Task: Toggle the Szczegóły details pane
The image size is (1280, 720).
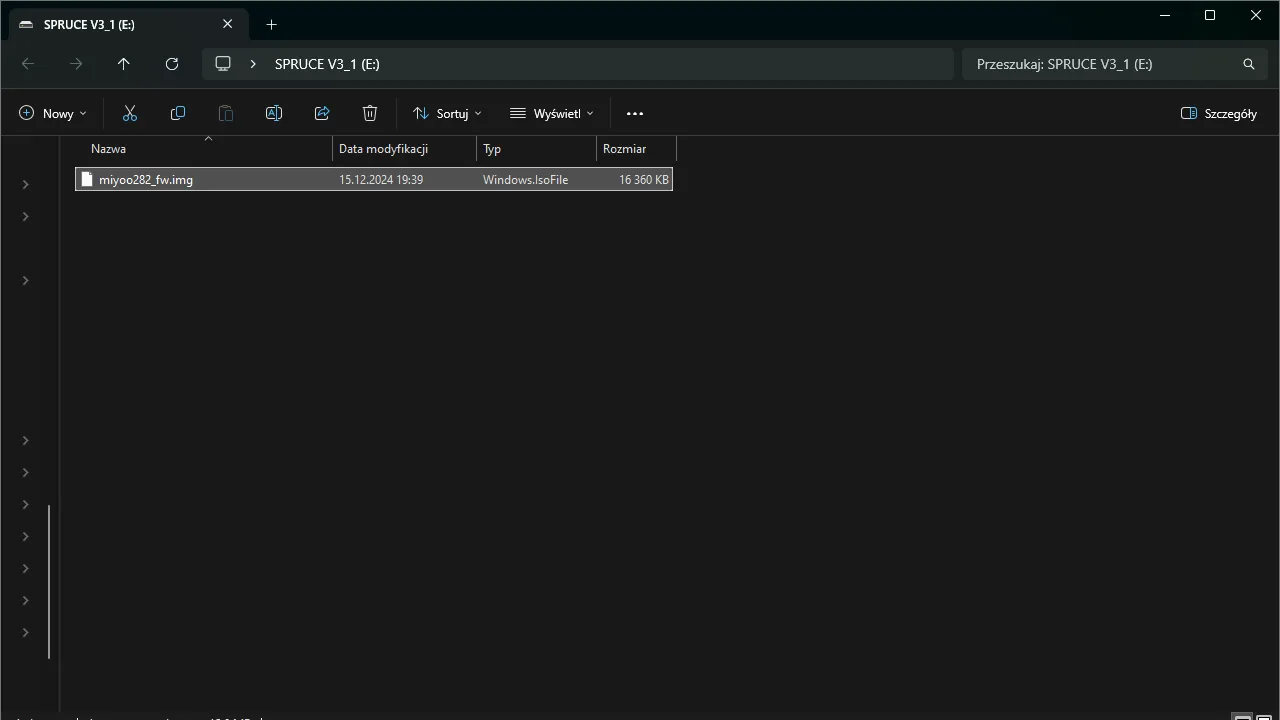Action: tap(1219, 113)
